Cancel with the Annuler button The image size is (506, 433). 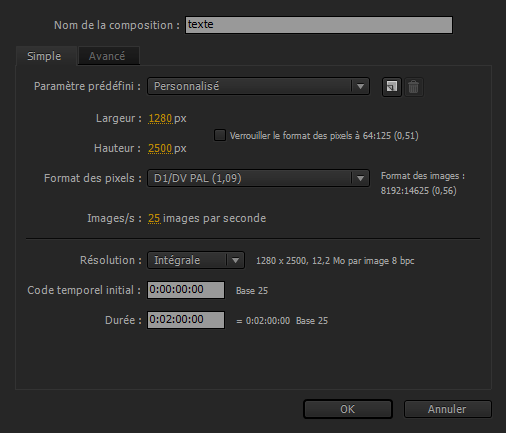coord(447,409)
